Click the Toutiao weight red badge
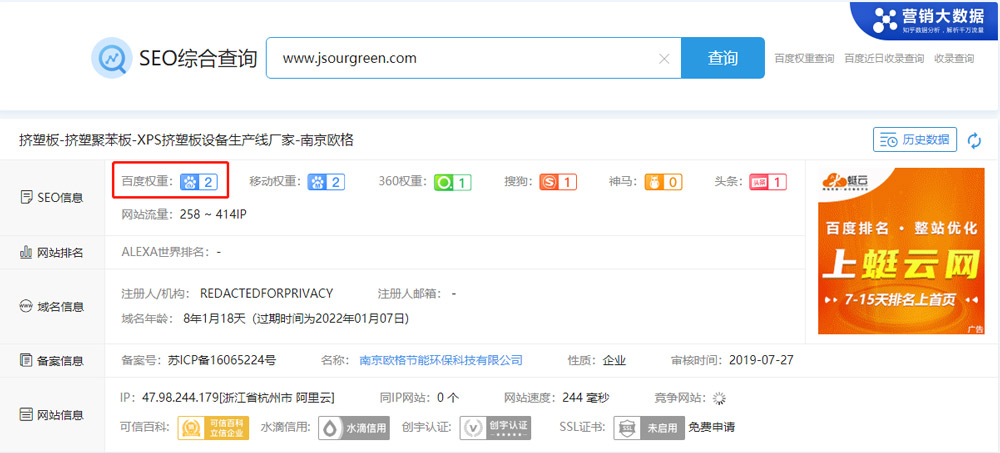This screenshot has height=453, width=1000. (x=767, y=182)
